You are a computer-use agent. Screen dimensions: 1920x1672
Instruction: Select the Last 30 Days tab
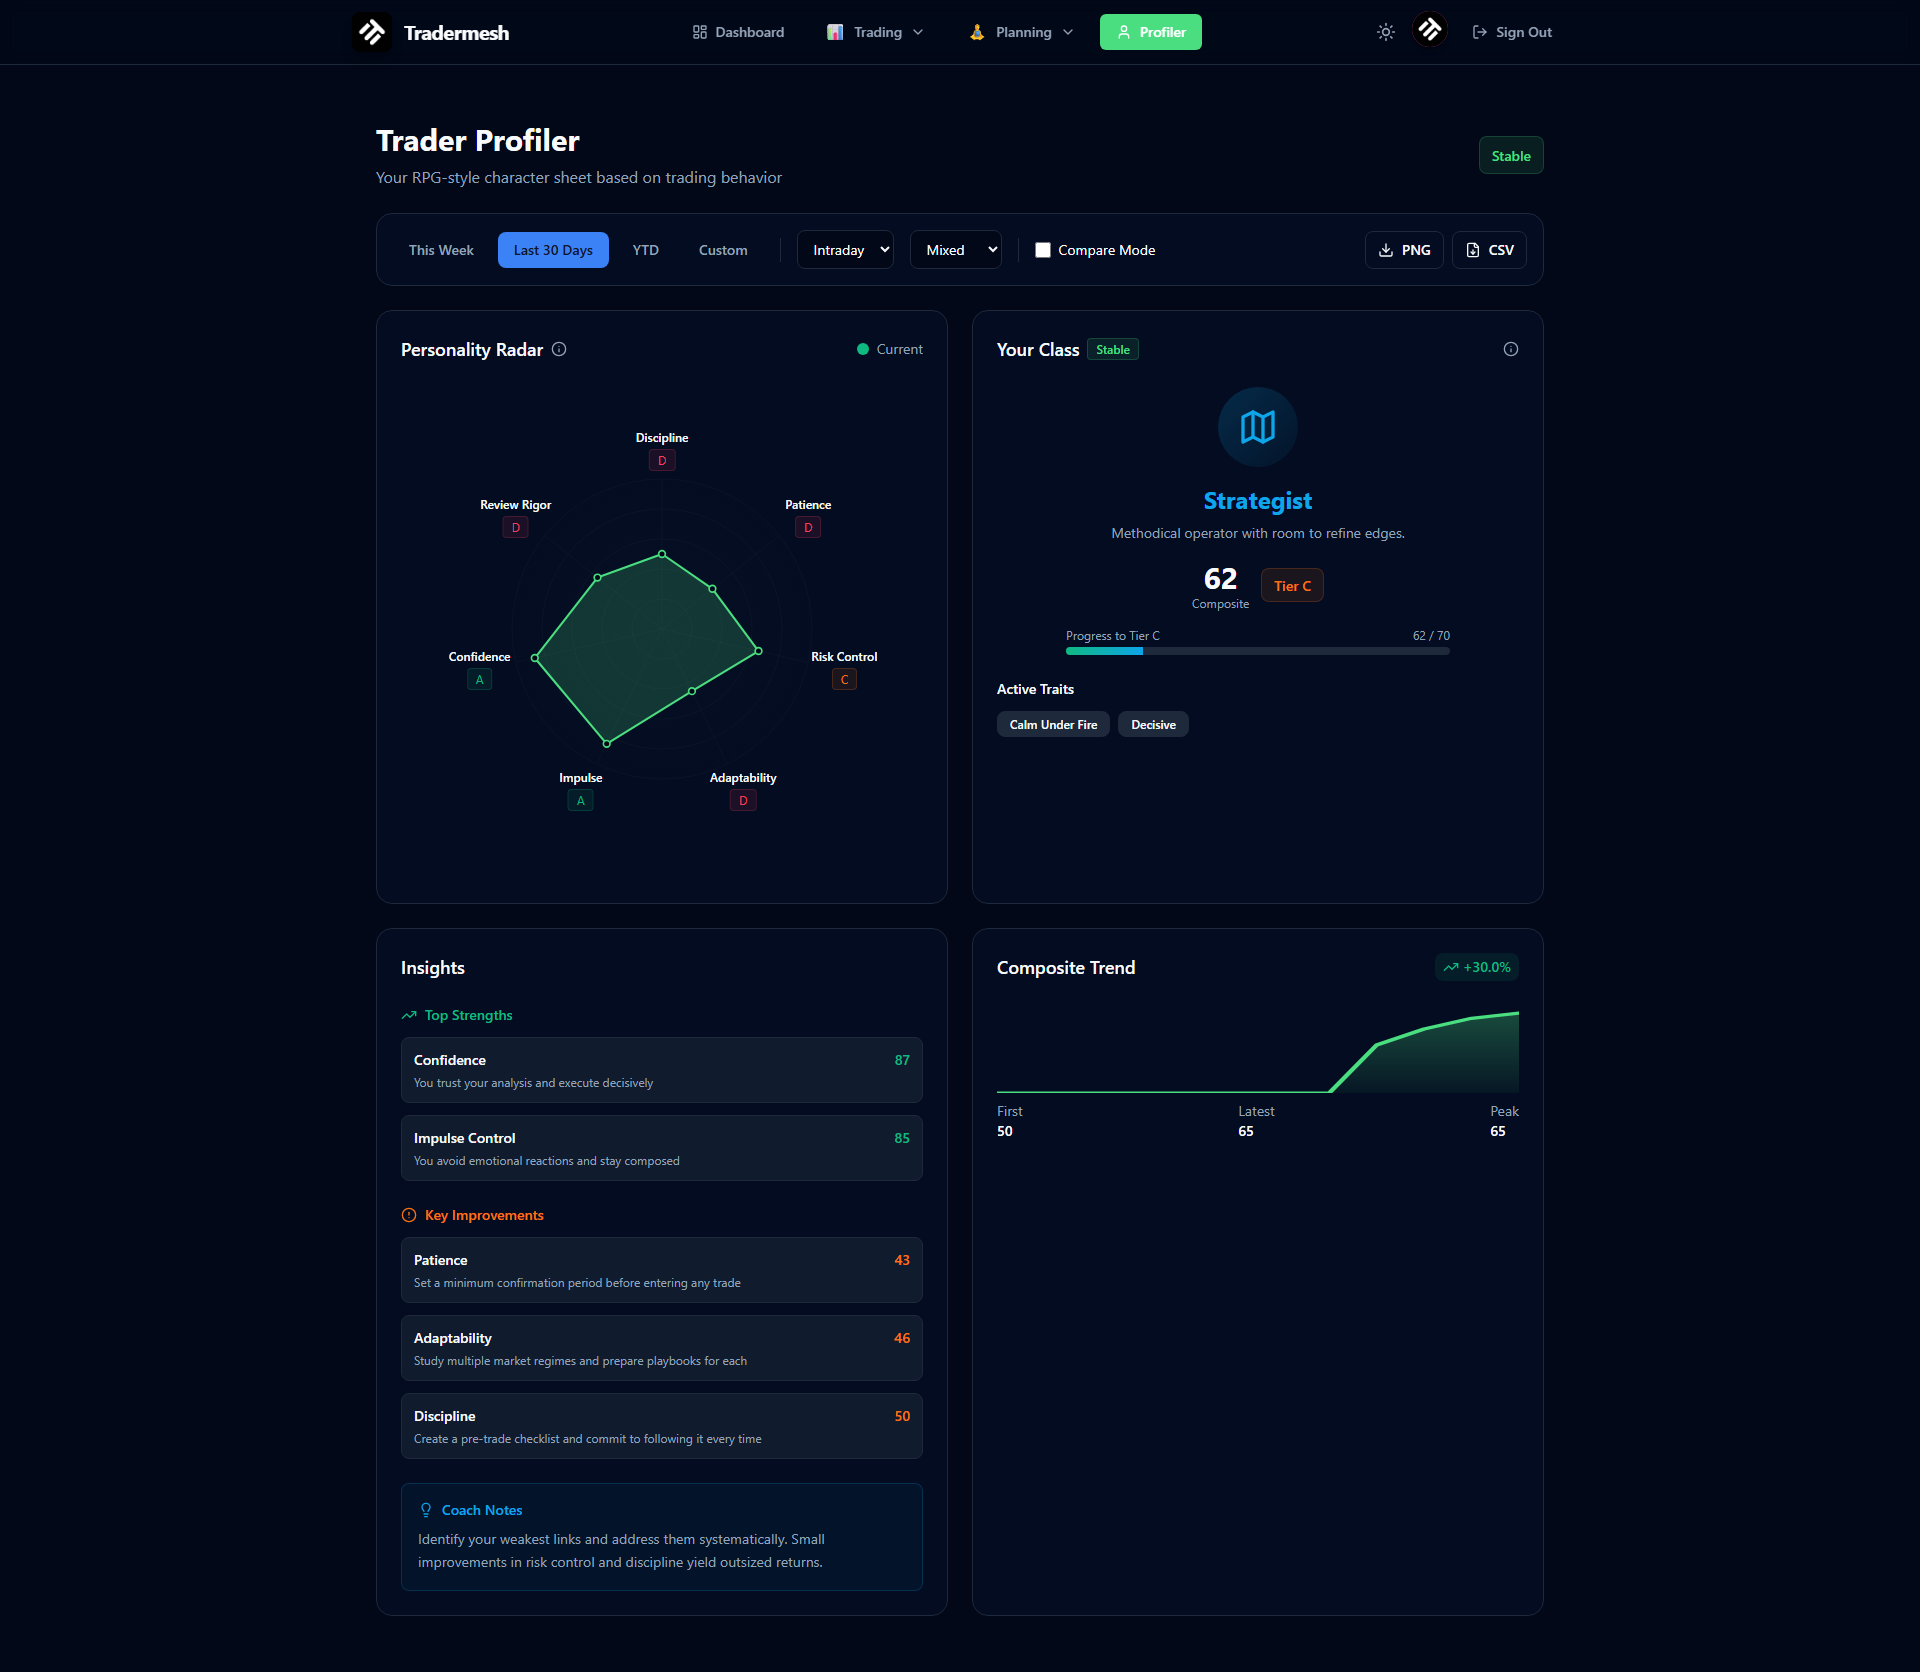[x=553, y=250]
